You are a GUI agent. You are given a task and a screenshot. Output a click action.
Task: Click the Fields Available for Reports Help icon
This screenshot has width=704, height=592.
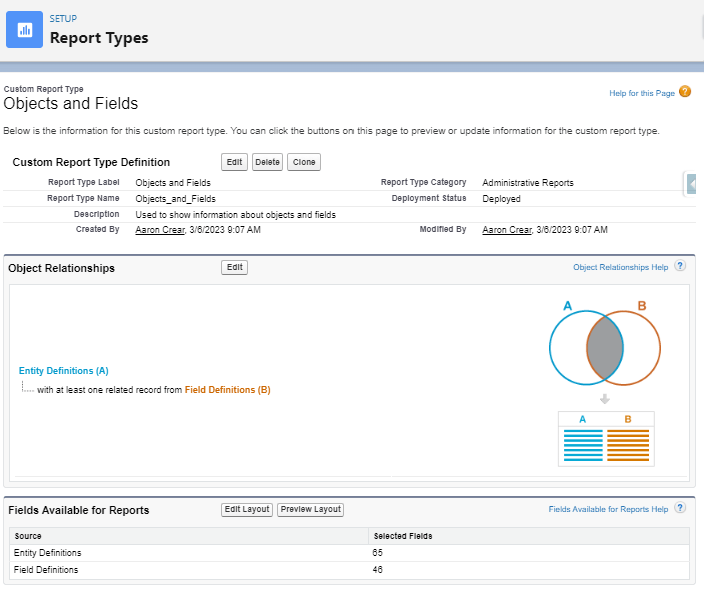[680, 509]
